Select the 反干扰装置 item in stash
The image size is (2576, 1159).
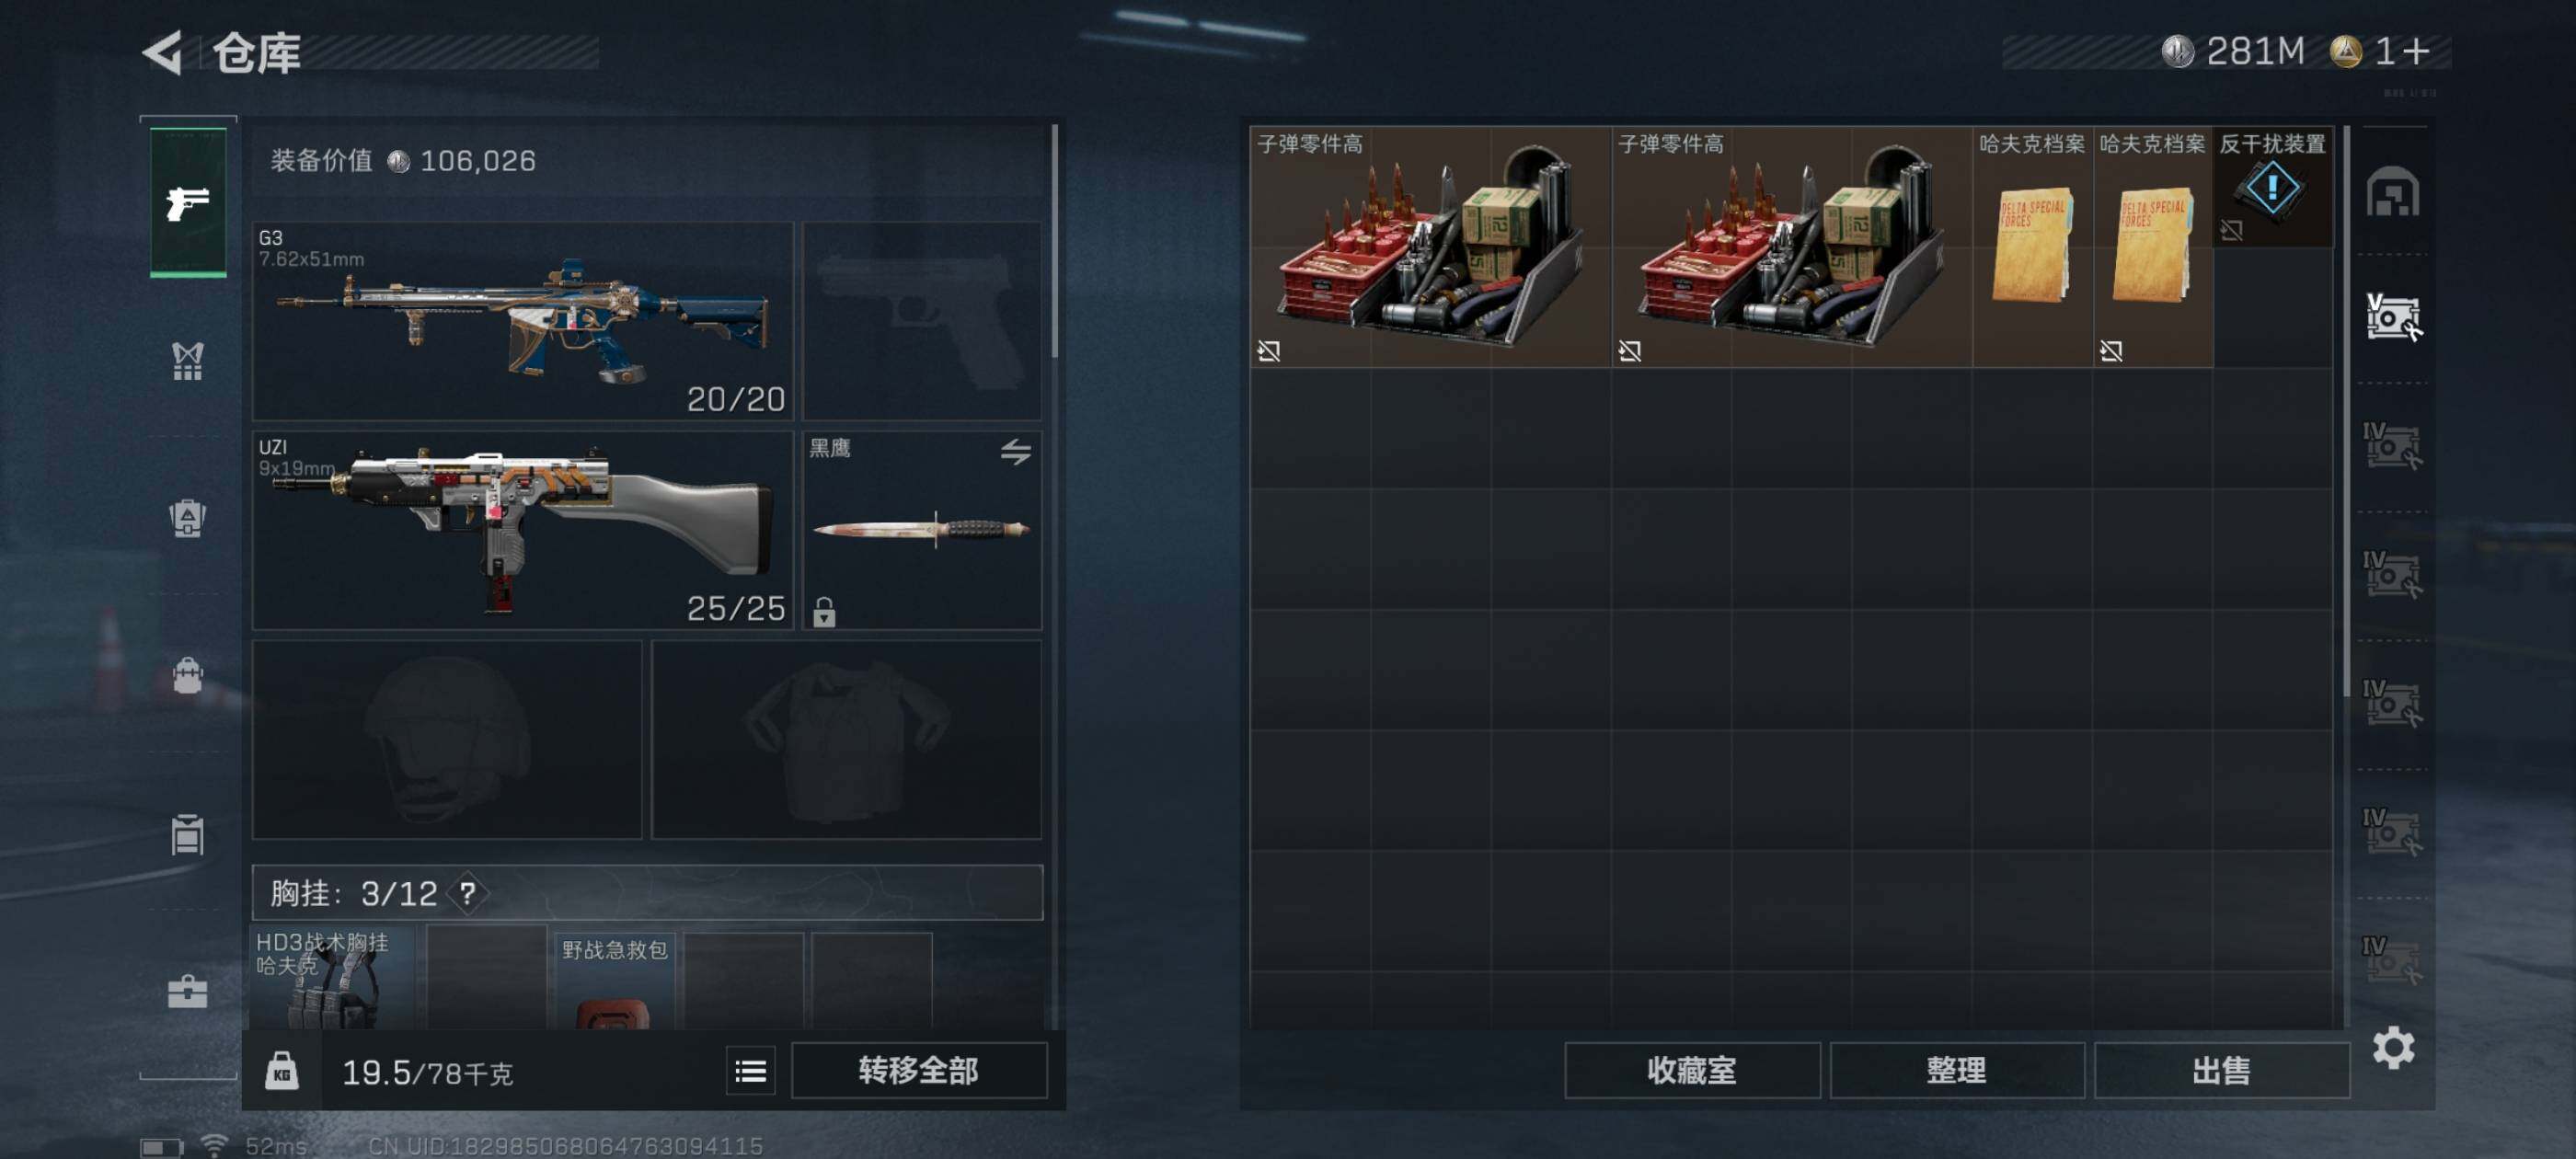[x=2272, y=187]
